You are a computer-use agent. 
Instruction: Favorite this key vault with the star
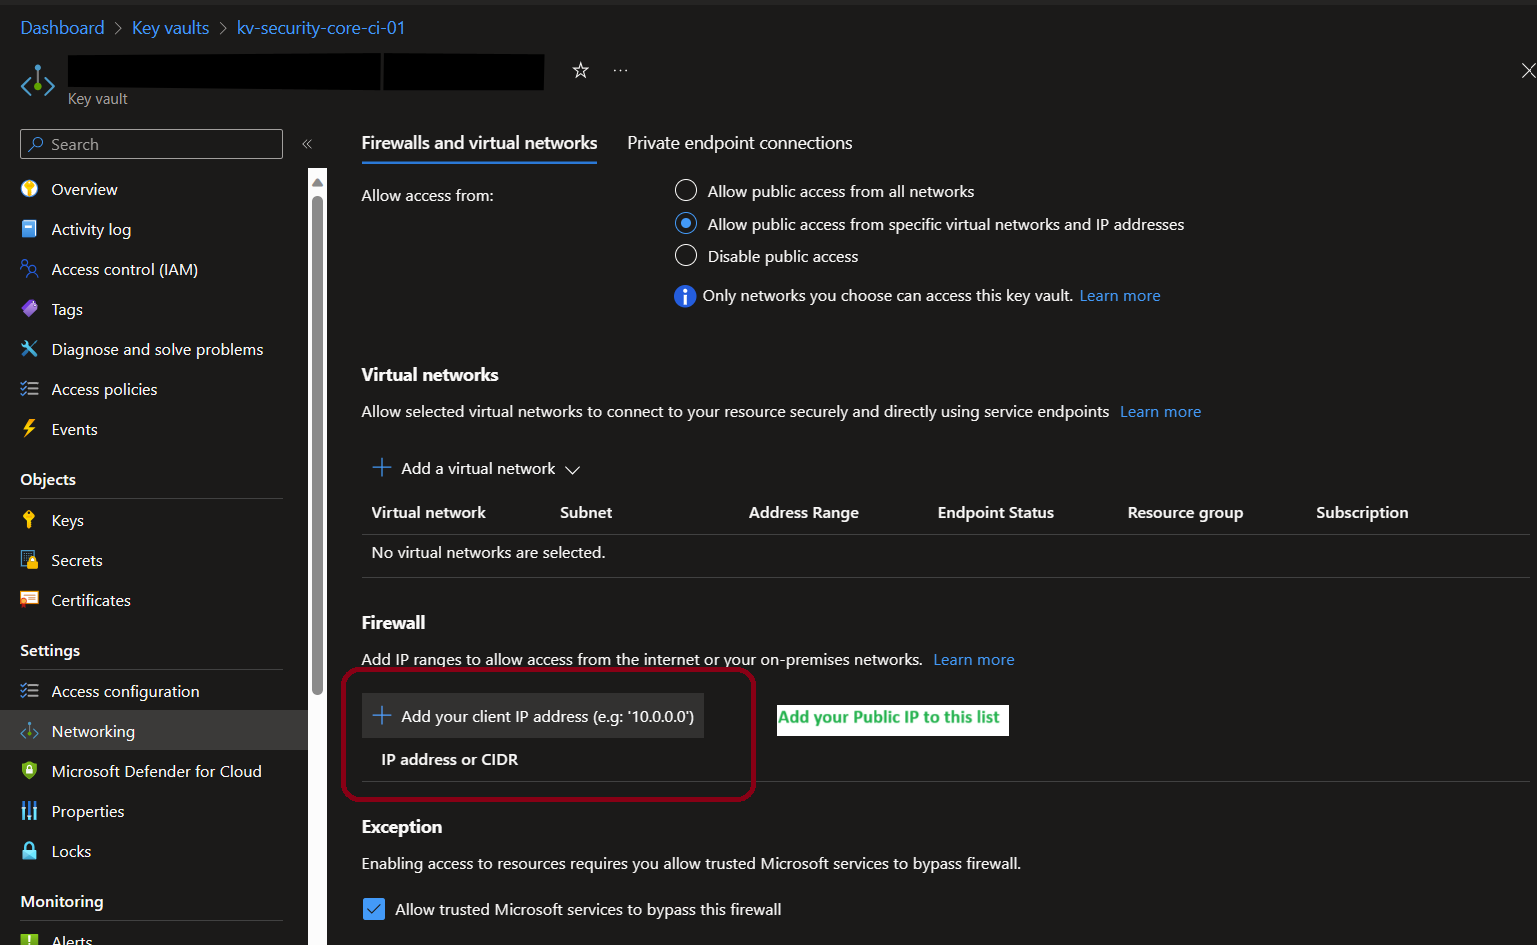click(581, 70)
